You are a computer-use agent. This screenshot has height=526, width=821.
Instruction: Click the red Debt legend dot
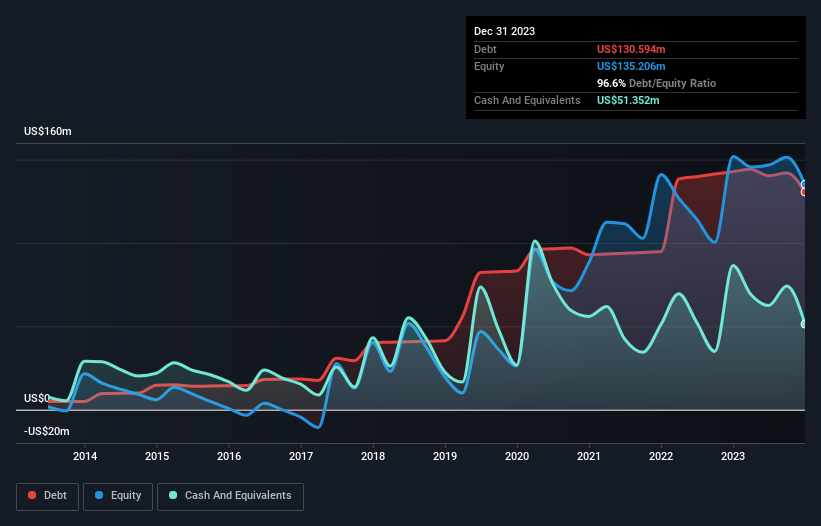pos(32,495)
